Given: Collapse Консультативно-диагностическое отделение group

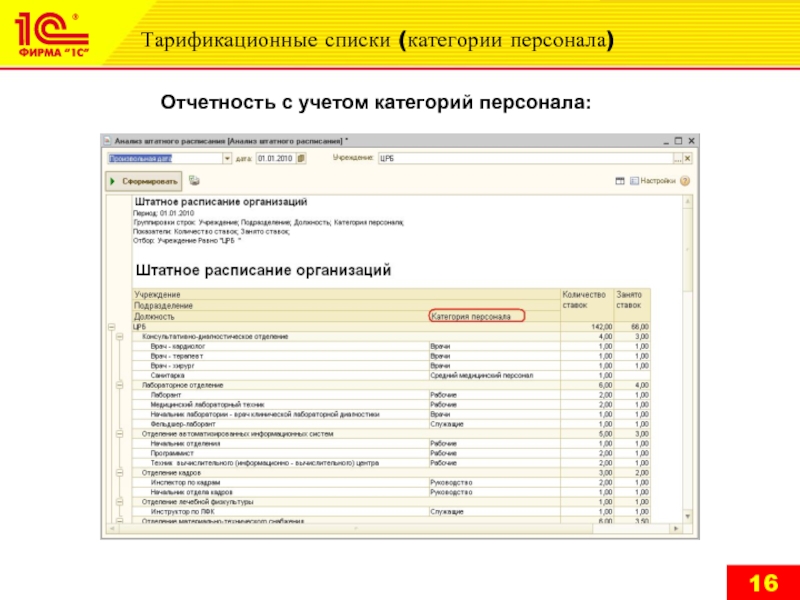Looking at the screenshot, I should (119, 336).
